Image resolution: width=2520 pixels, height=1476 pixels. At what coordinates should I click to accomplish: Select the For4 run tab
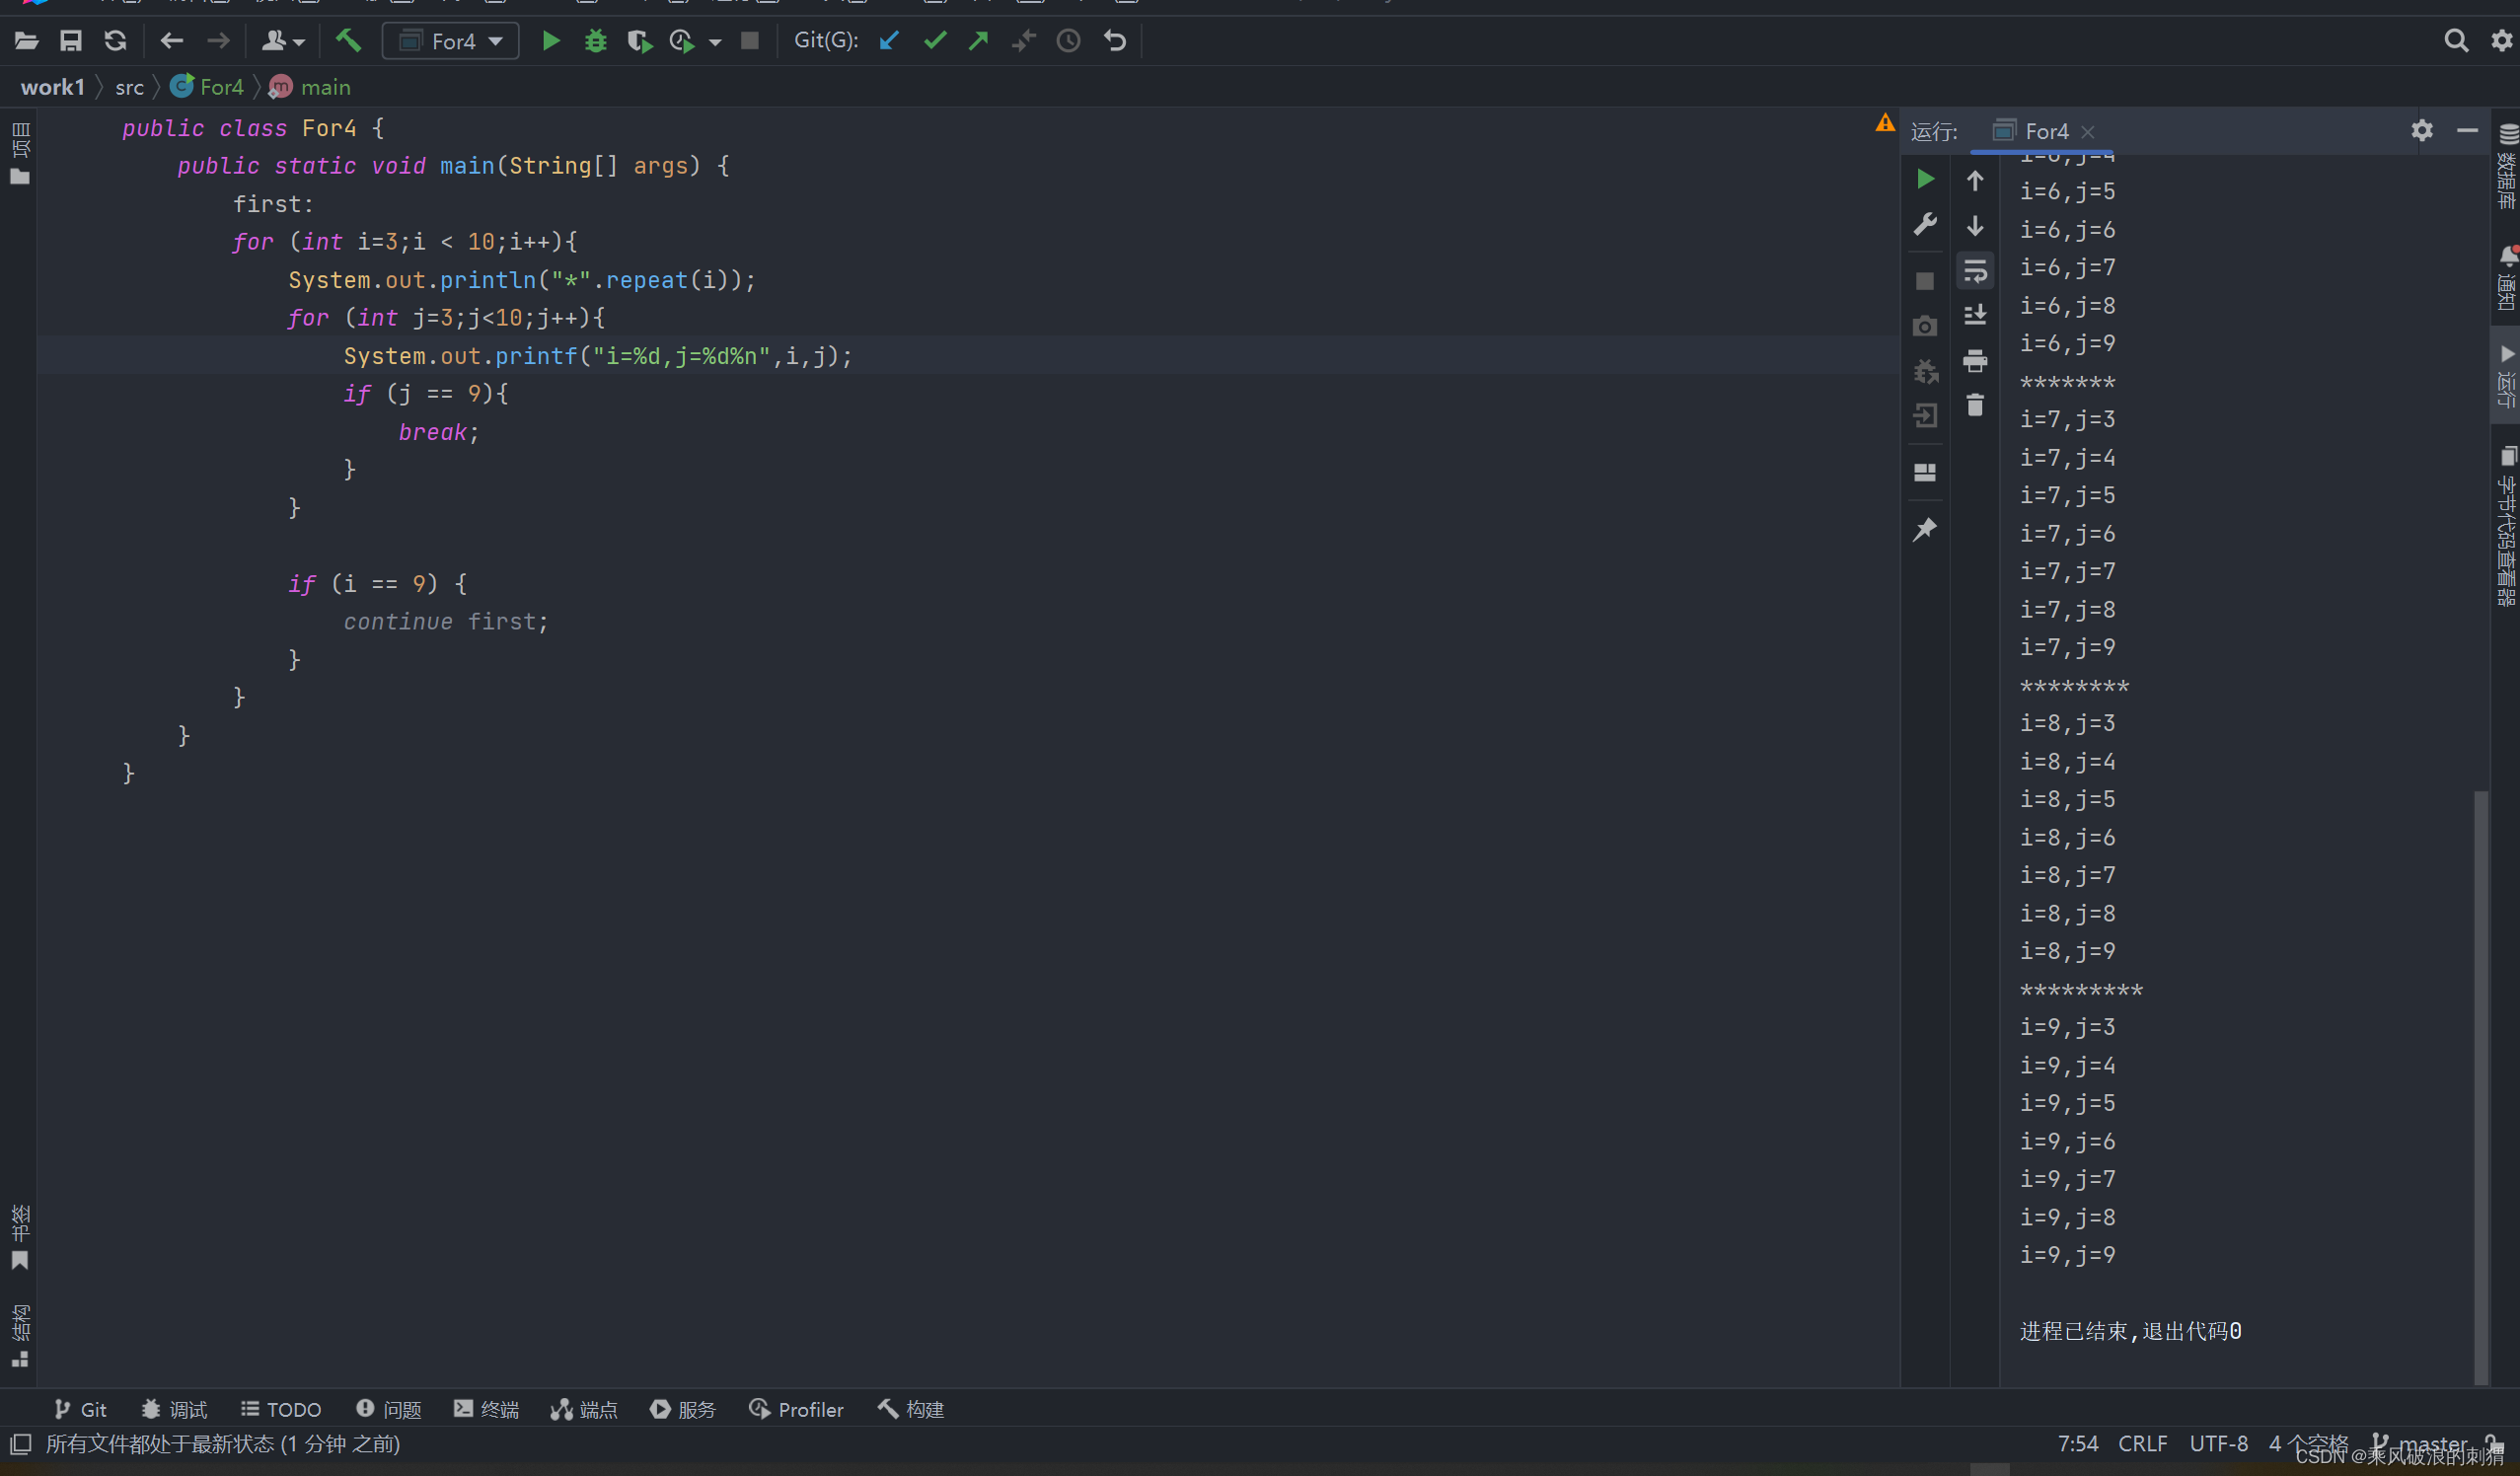tap(2045, 131)
